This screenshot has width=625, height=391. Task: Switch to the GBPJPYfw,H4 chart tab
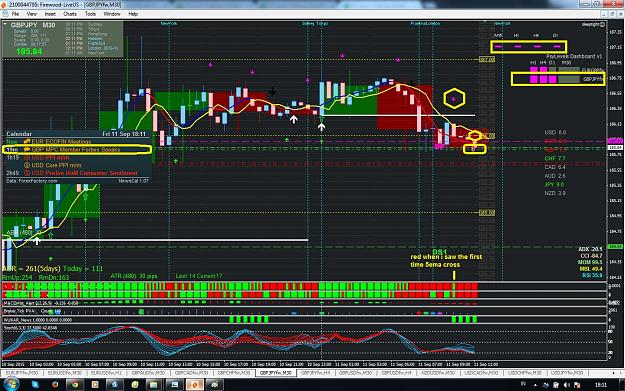(315, 373)
